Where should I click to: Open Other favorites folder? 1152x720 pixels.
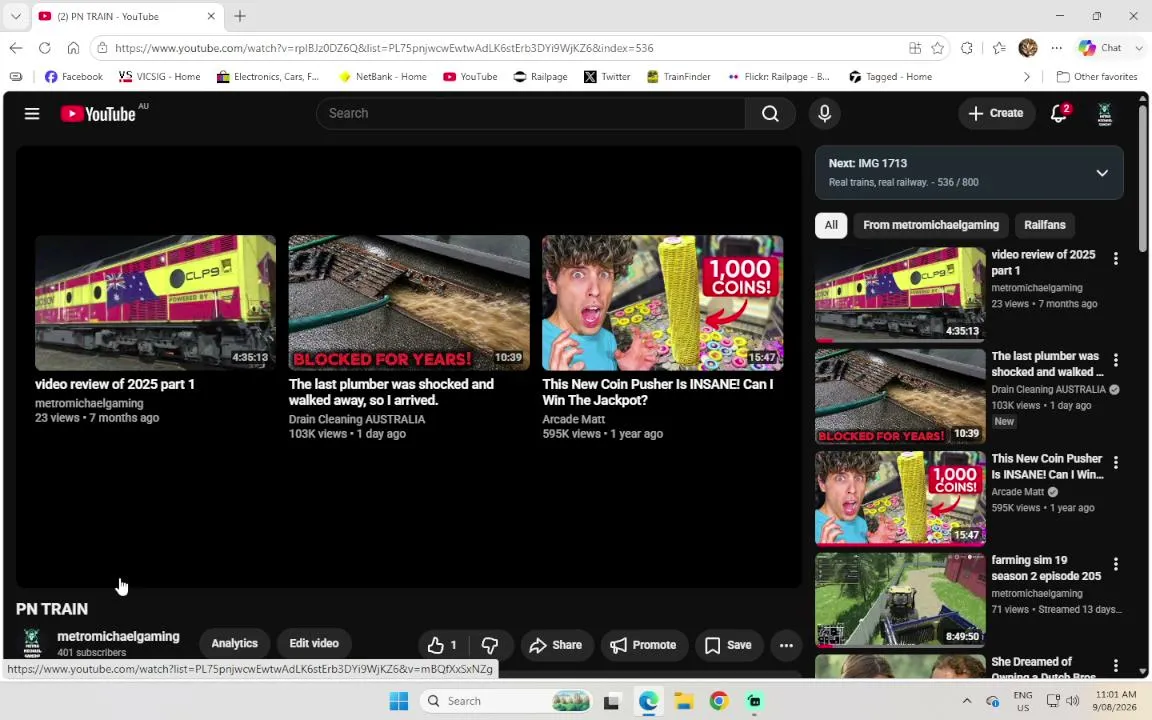(x=1097, y=76)
